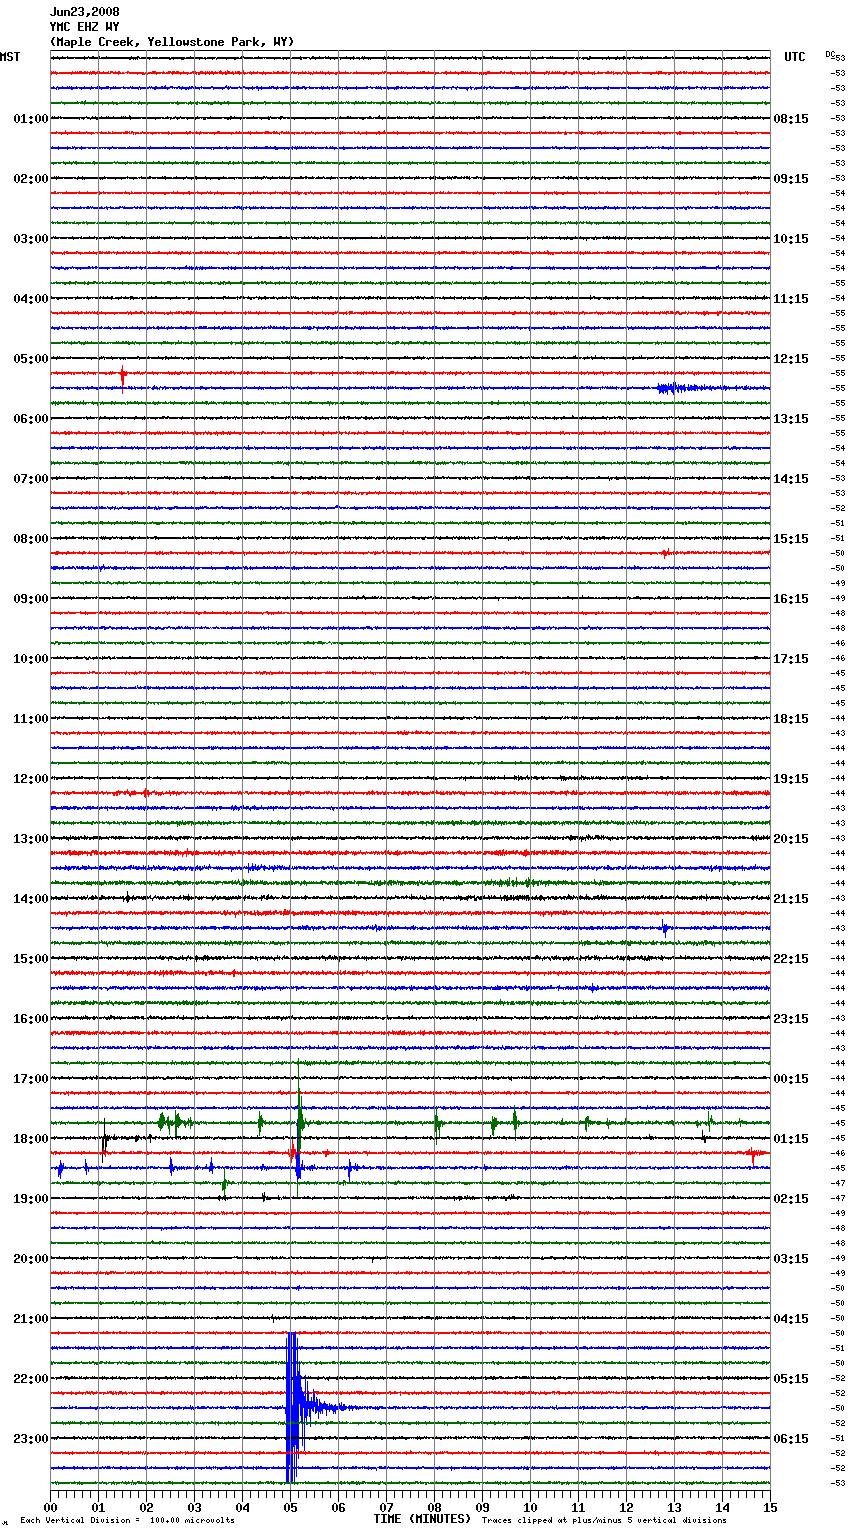
Task: Select the station code YMC EHZ WY
Action: point(84,27)
